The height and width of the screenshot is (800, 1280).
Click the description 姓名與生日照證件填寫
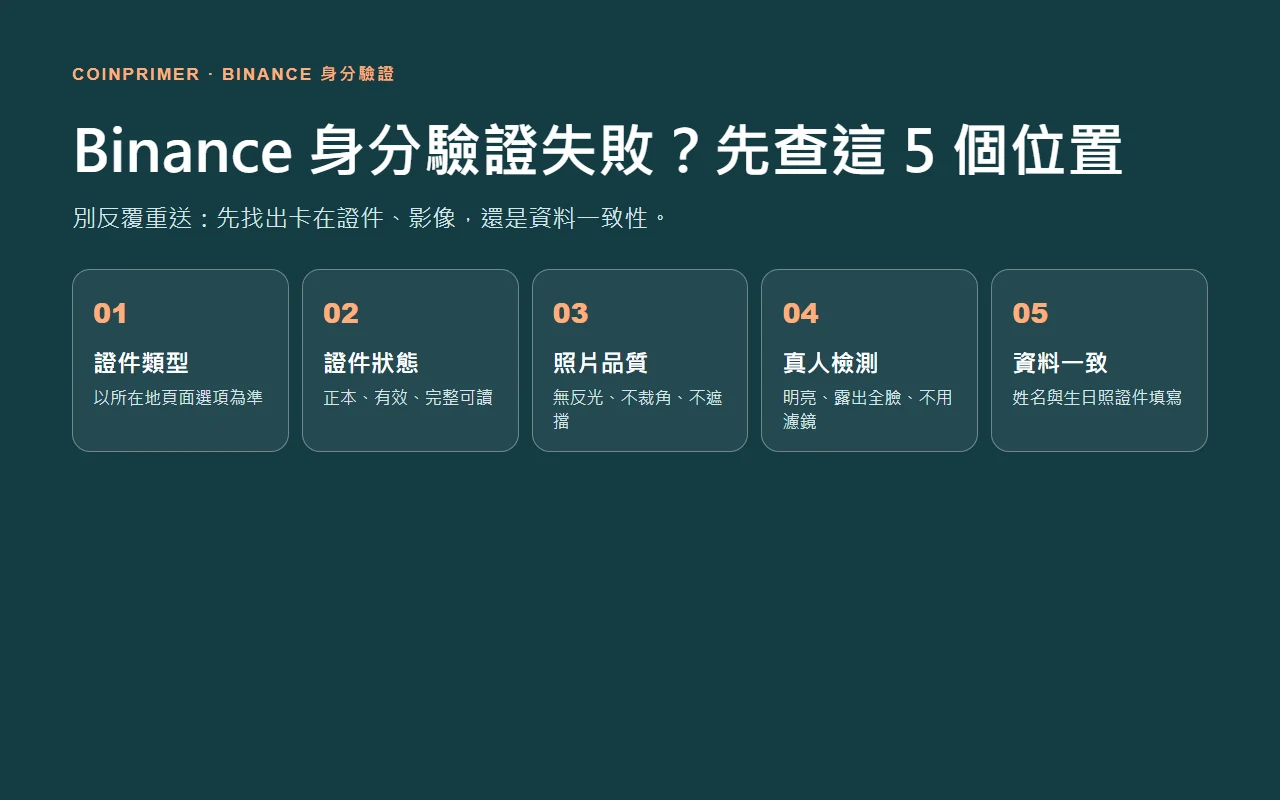coord(1097,398)
